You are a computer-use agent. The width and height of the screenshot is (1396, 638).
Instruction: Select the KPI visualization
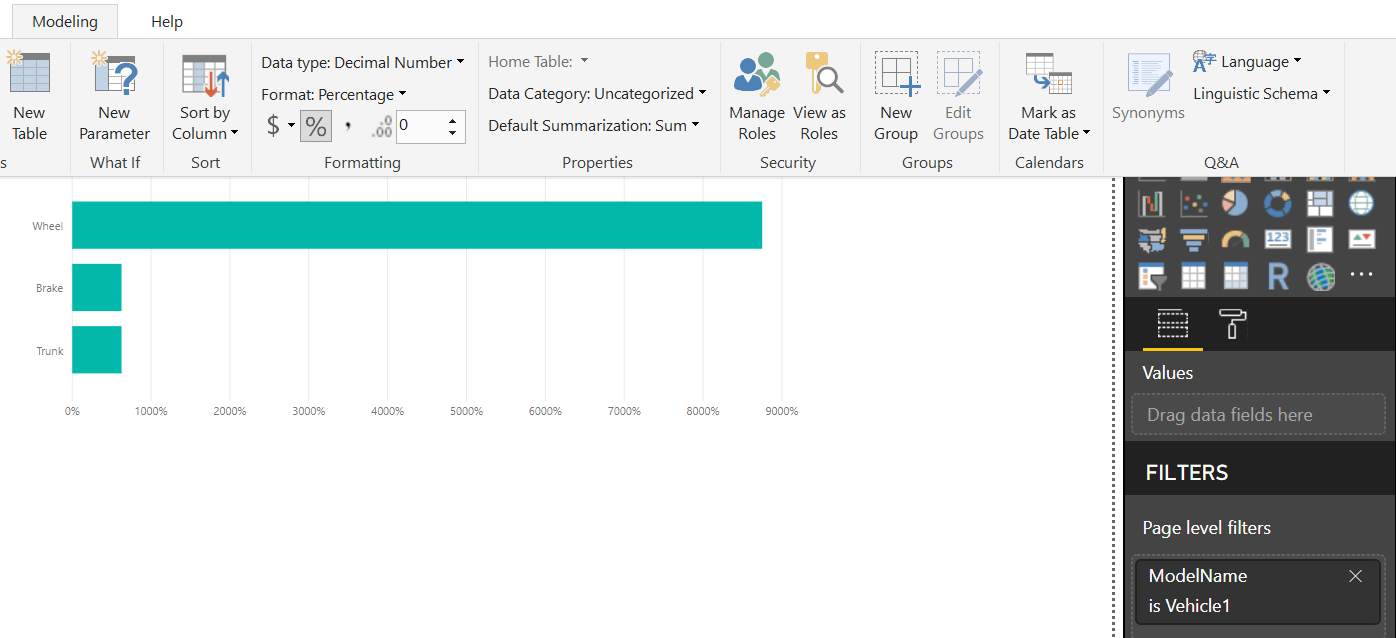1361,239
